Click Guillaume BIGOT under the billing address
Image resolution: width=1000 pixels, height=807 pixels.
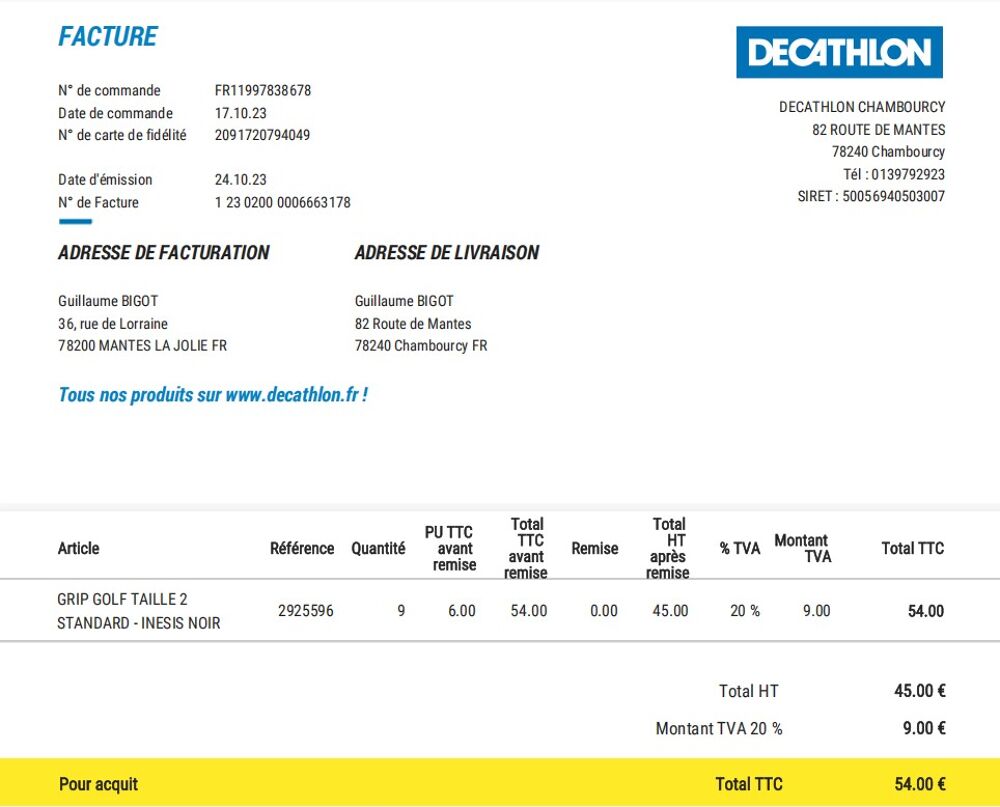pos(108,301)
